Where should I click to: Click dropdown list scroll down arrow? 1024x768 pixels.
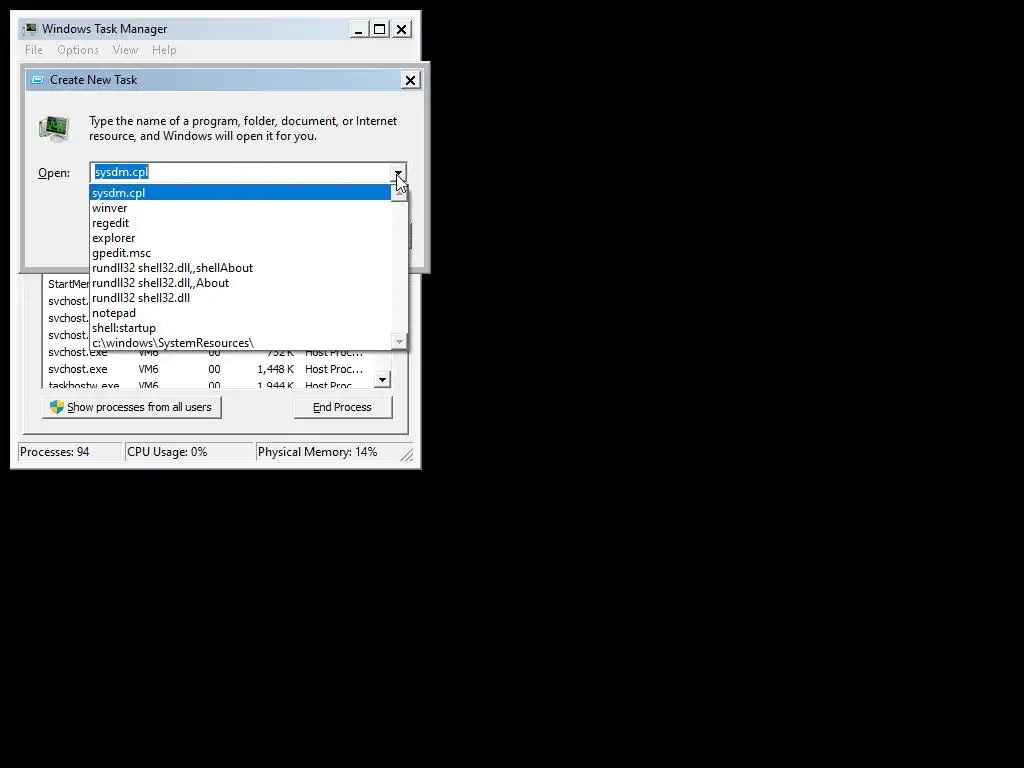pos(399,342)
